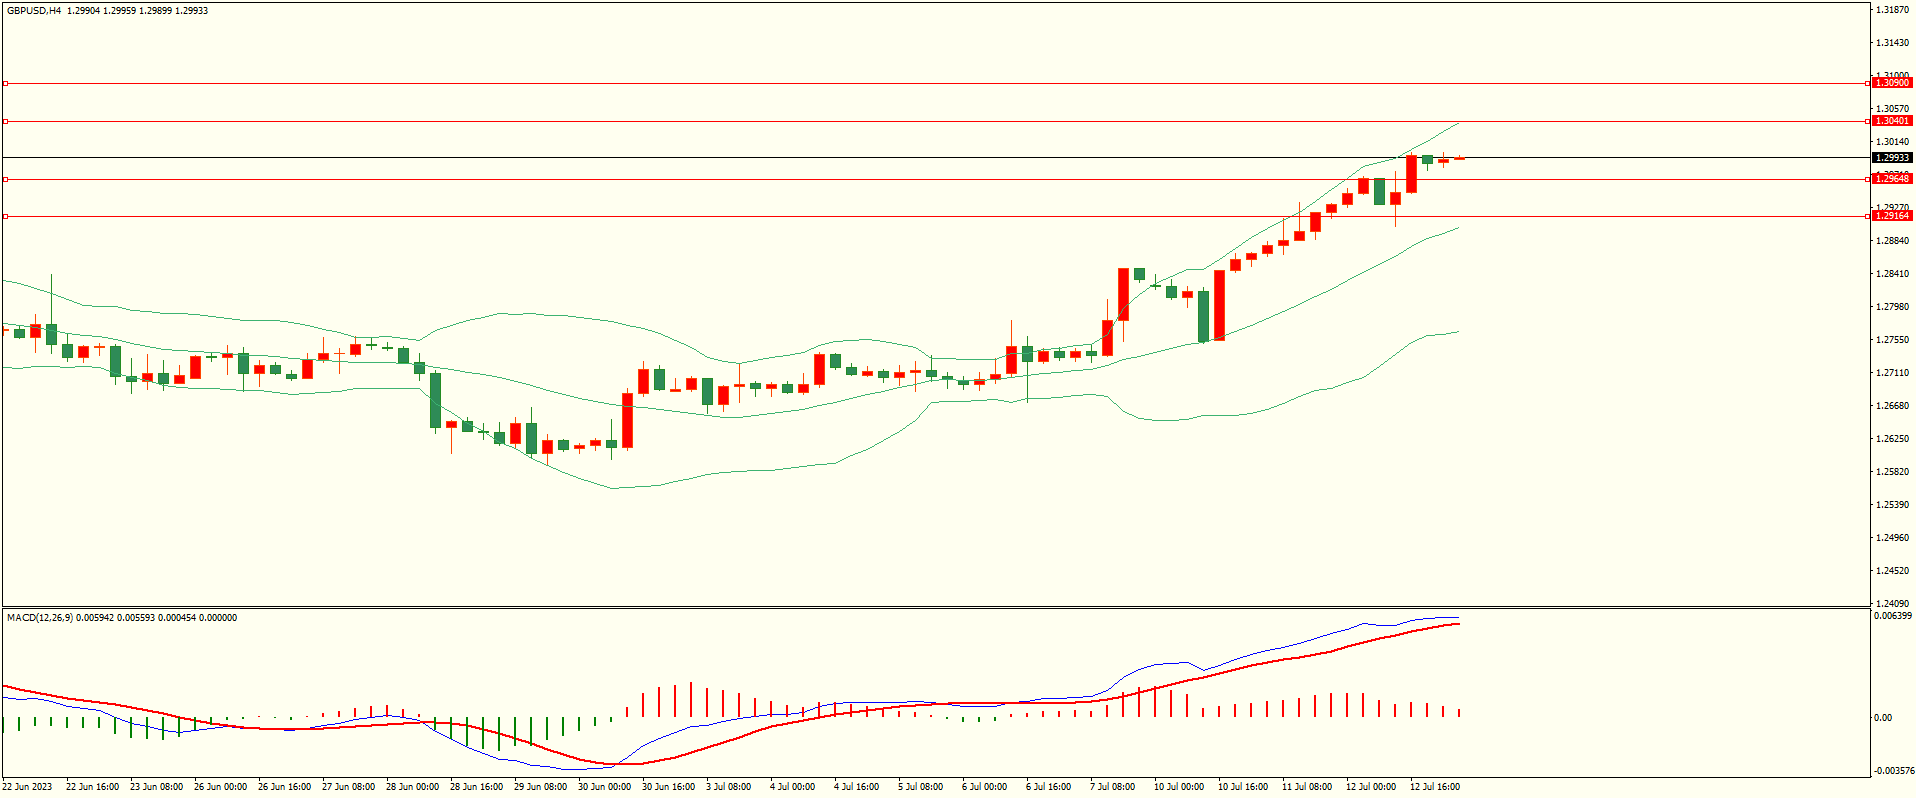Click the 4 Jul 16:00 time label
The width and height of the screenshot is (1916, 798).
pos(856,787)
